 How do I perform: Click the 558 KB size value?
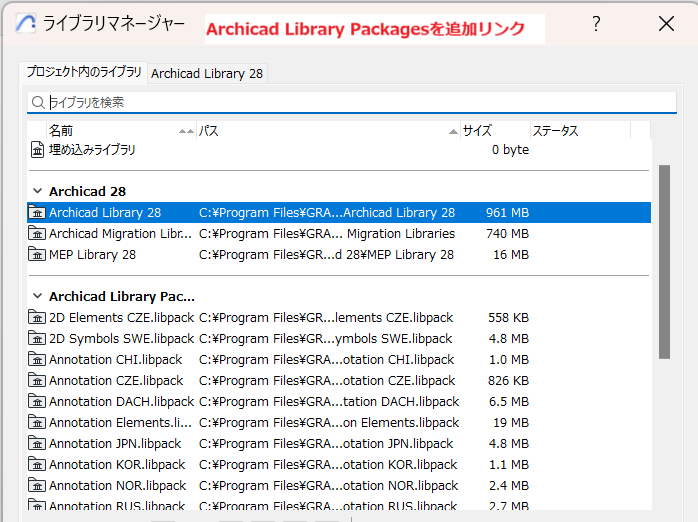(x=508, y=318)
